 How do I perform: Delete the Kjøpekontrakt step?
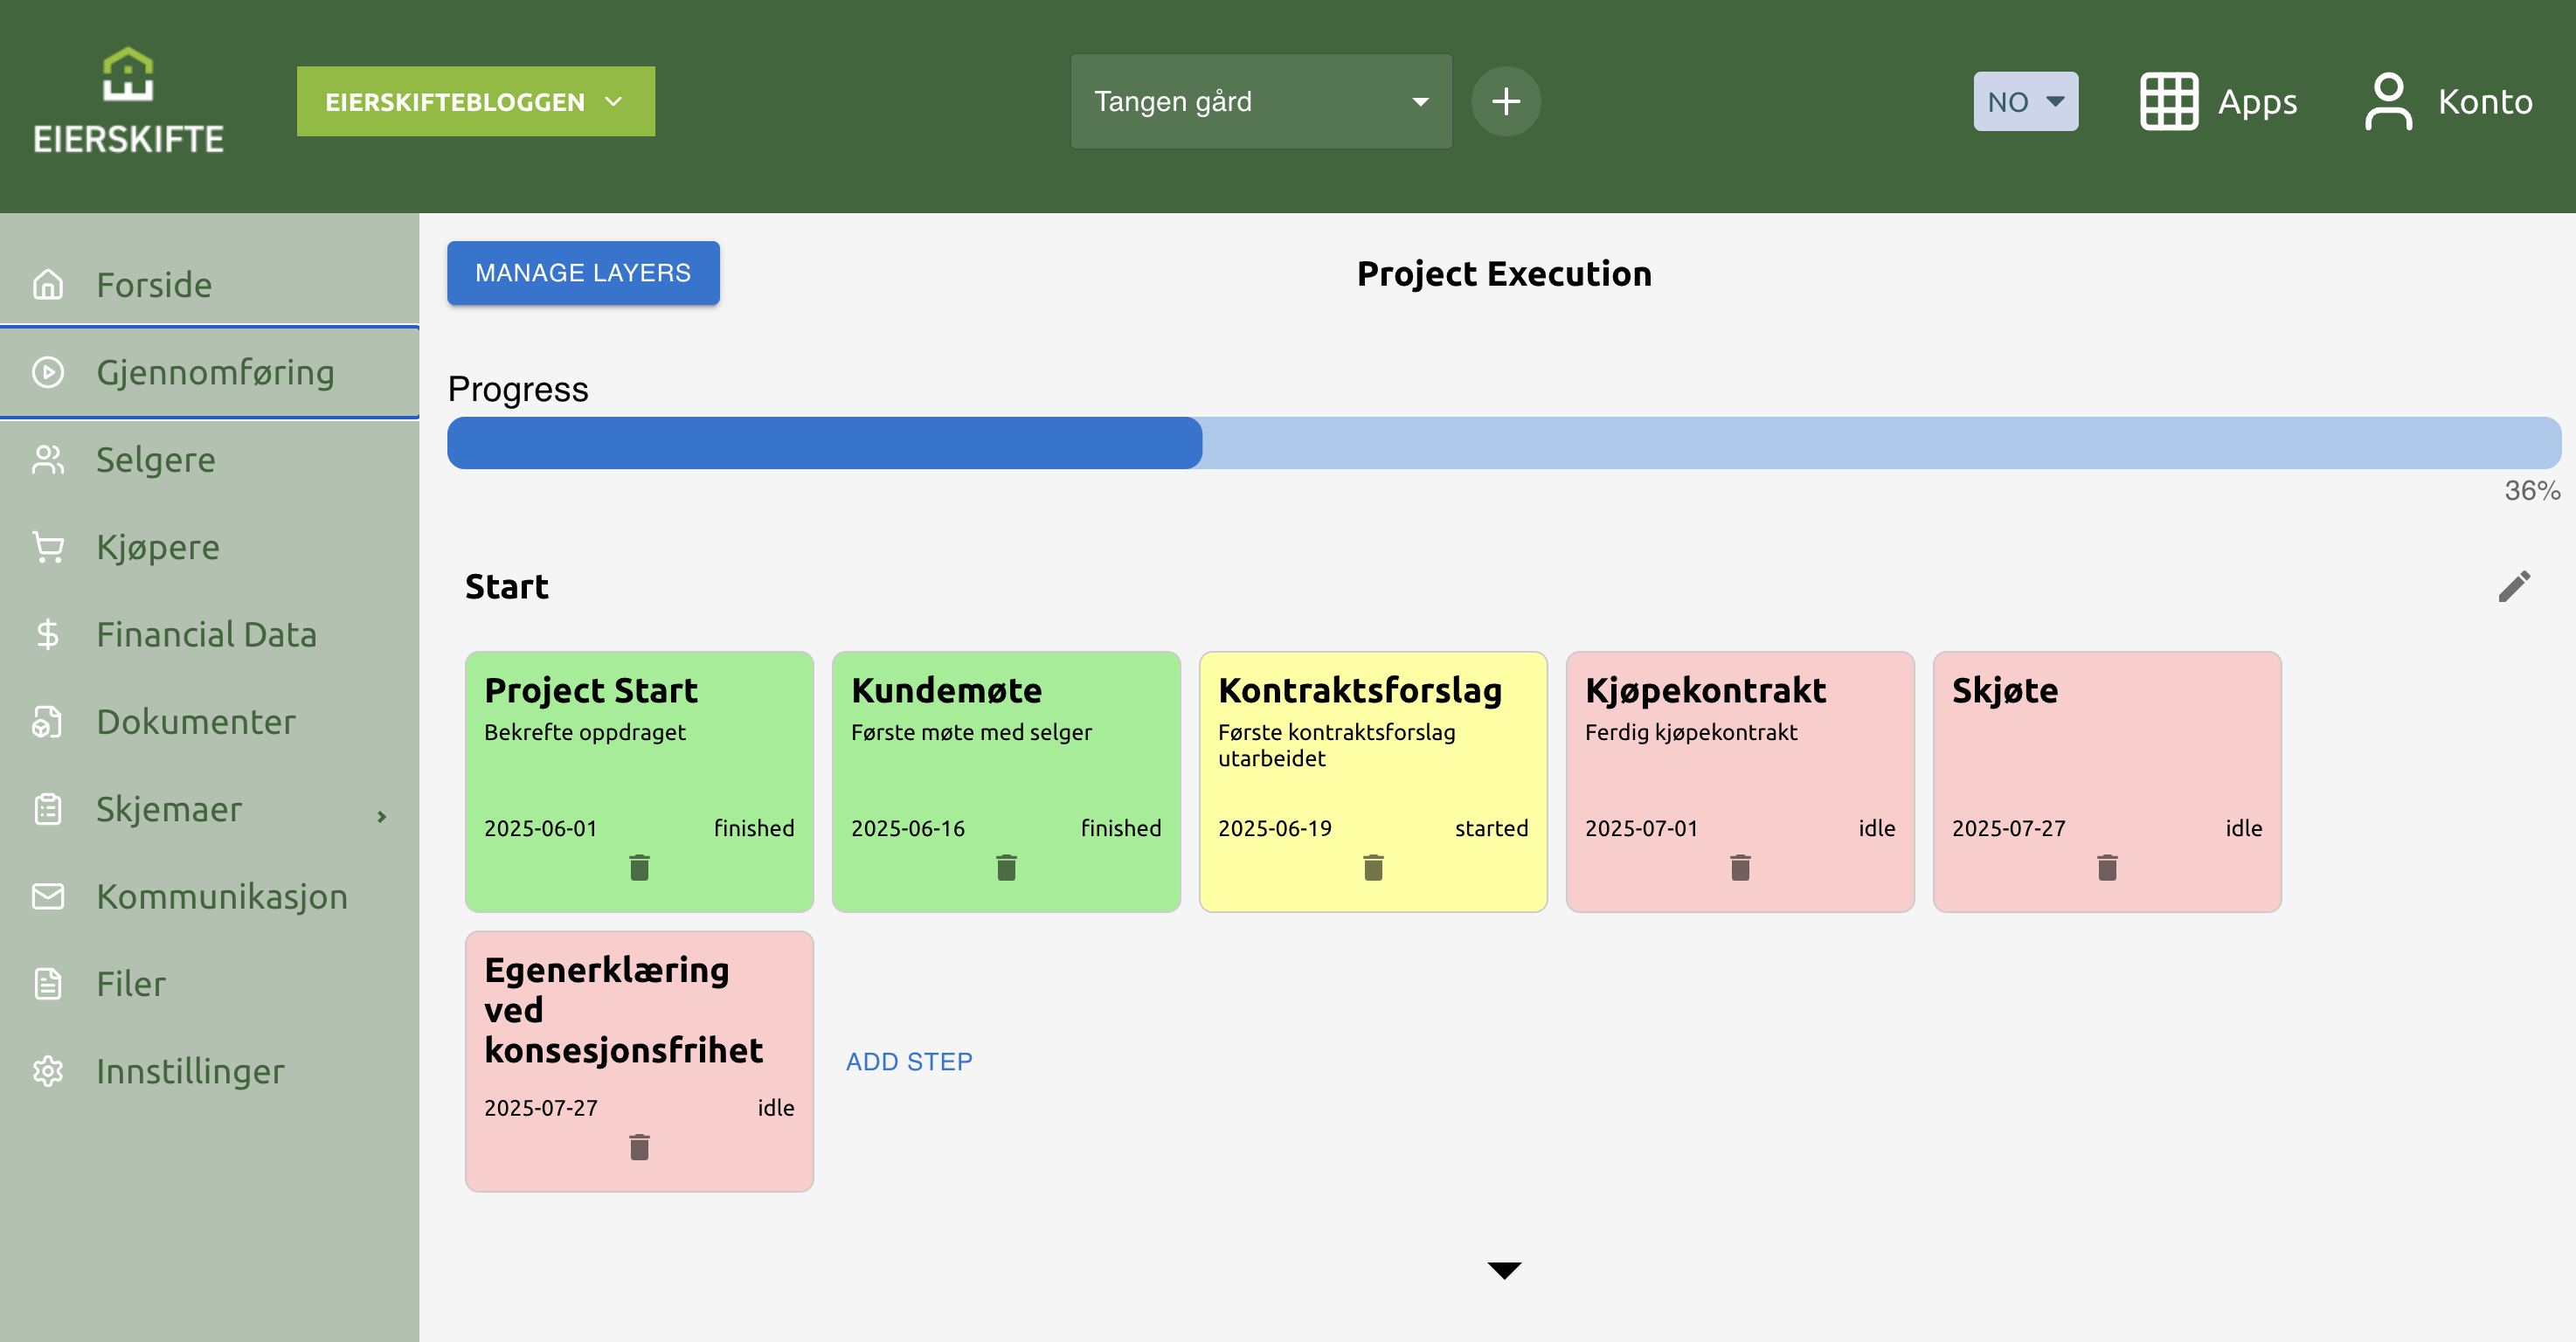tap(1741, 867)
